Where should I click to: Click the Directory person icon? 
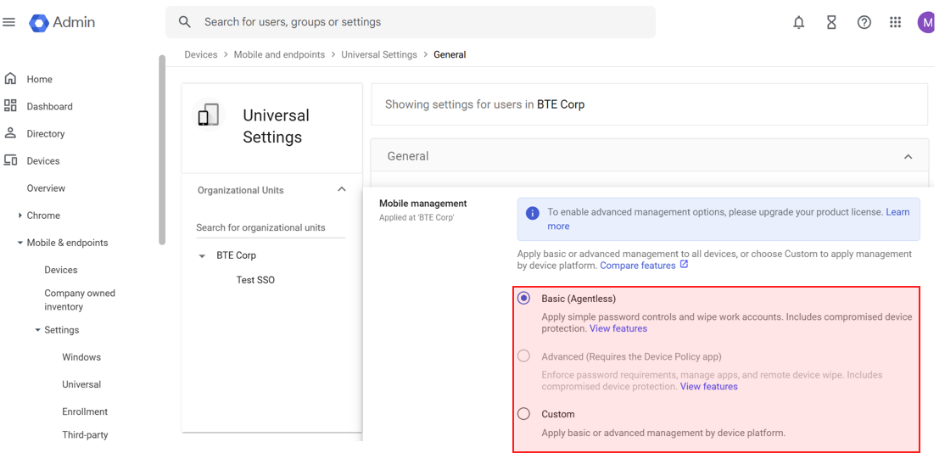click(x=10, y=133)
